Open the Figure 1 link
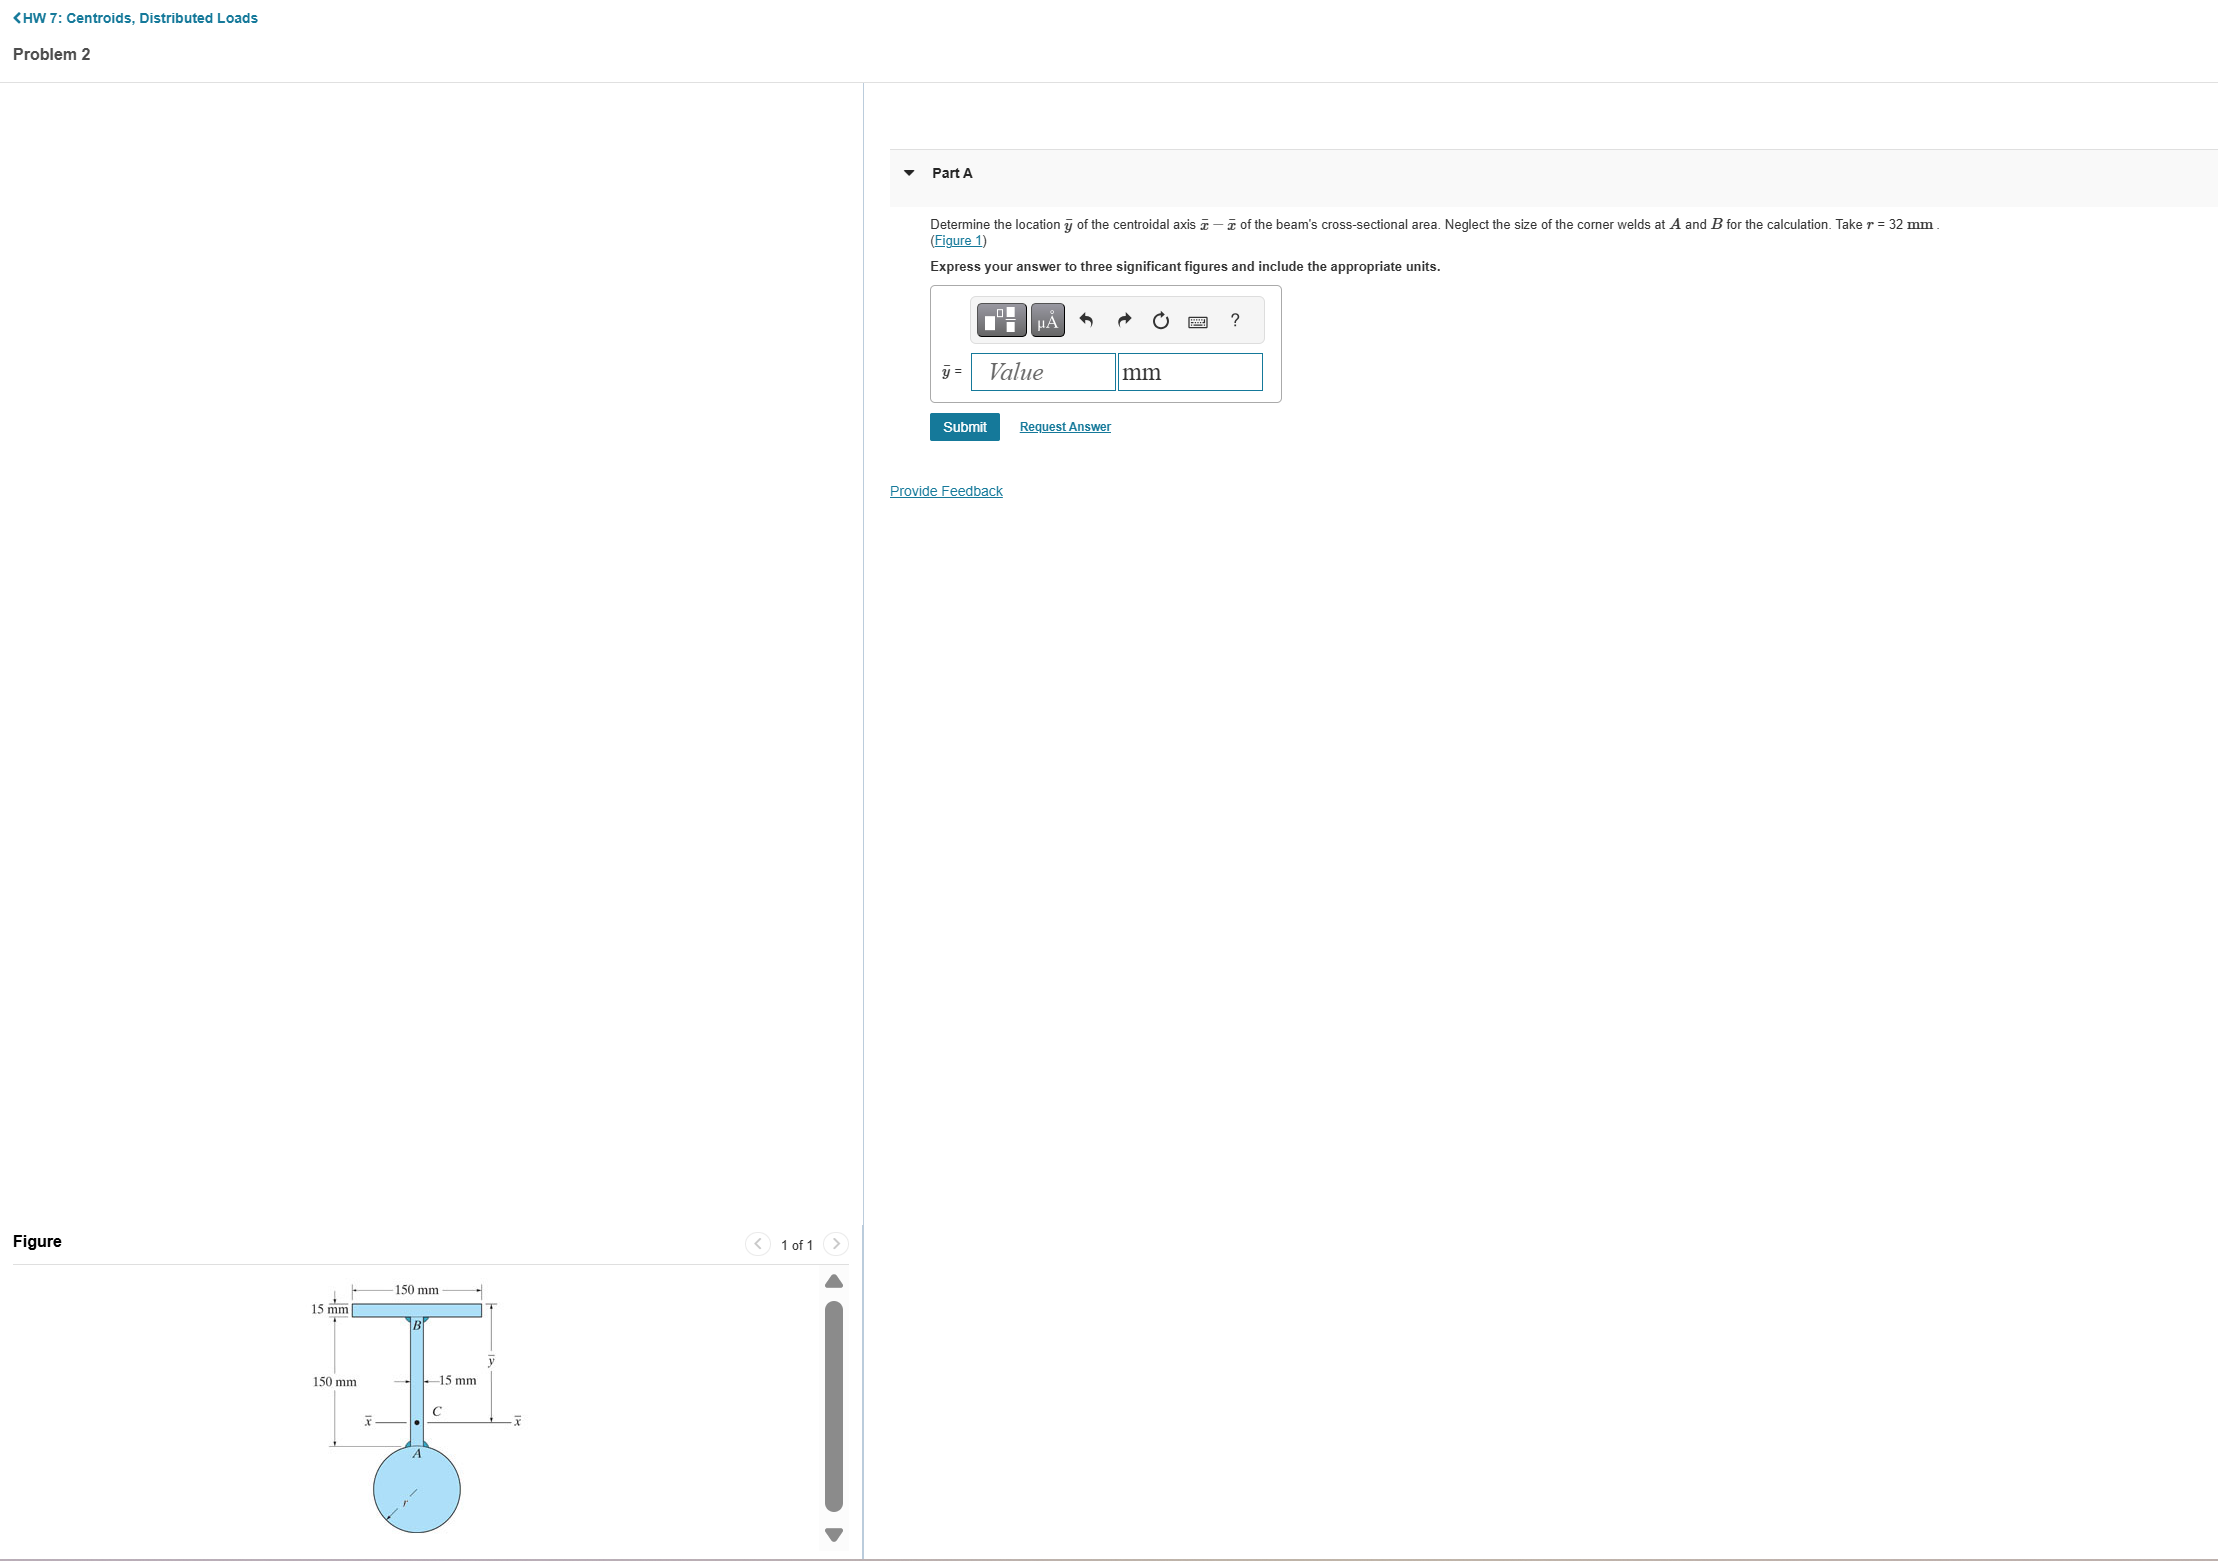This screenshot has height=1561, width=2218. (958, 241)
